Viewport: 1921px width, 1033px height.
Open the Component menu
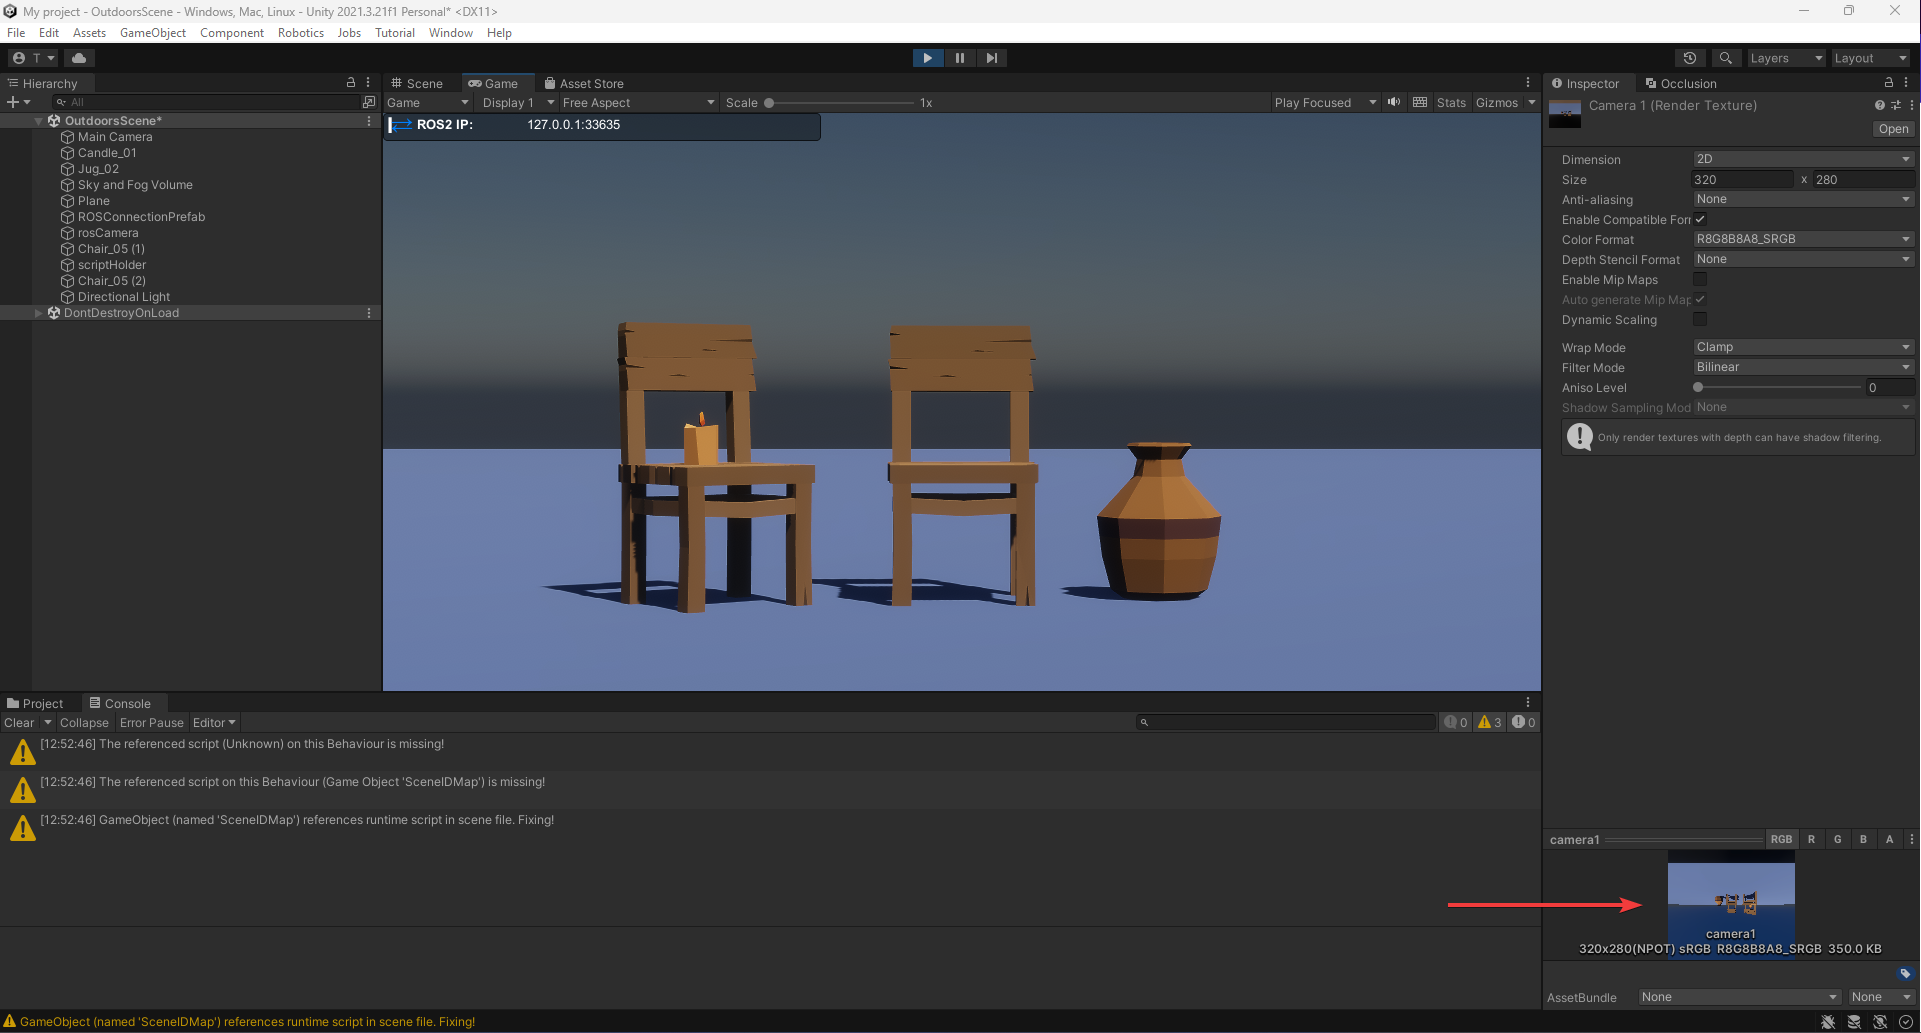(x=232, y=33)
